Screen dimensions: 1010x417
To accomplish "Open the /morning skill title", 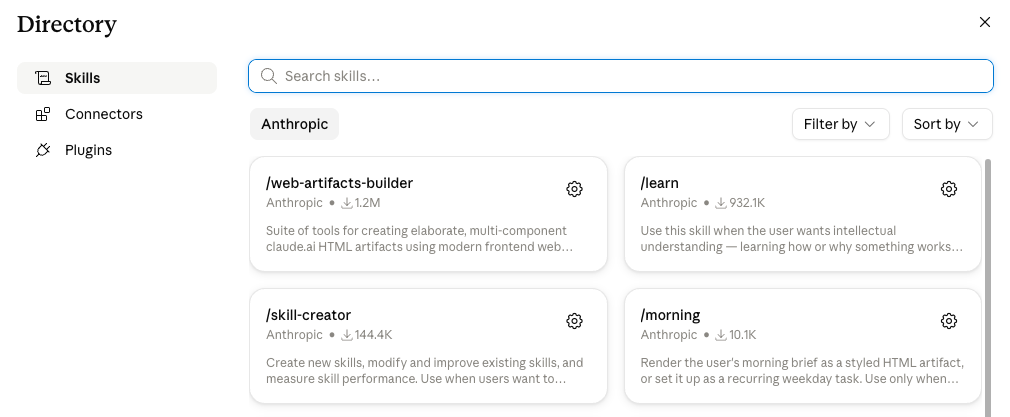I will [x=671, y=315].
